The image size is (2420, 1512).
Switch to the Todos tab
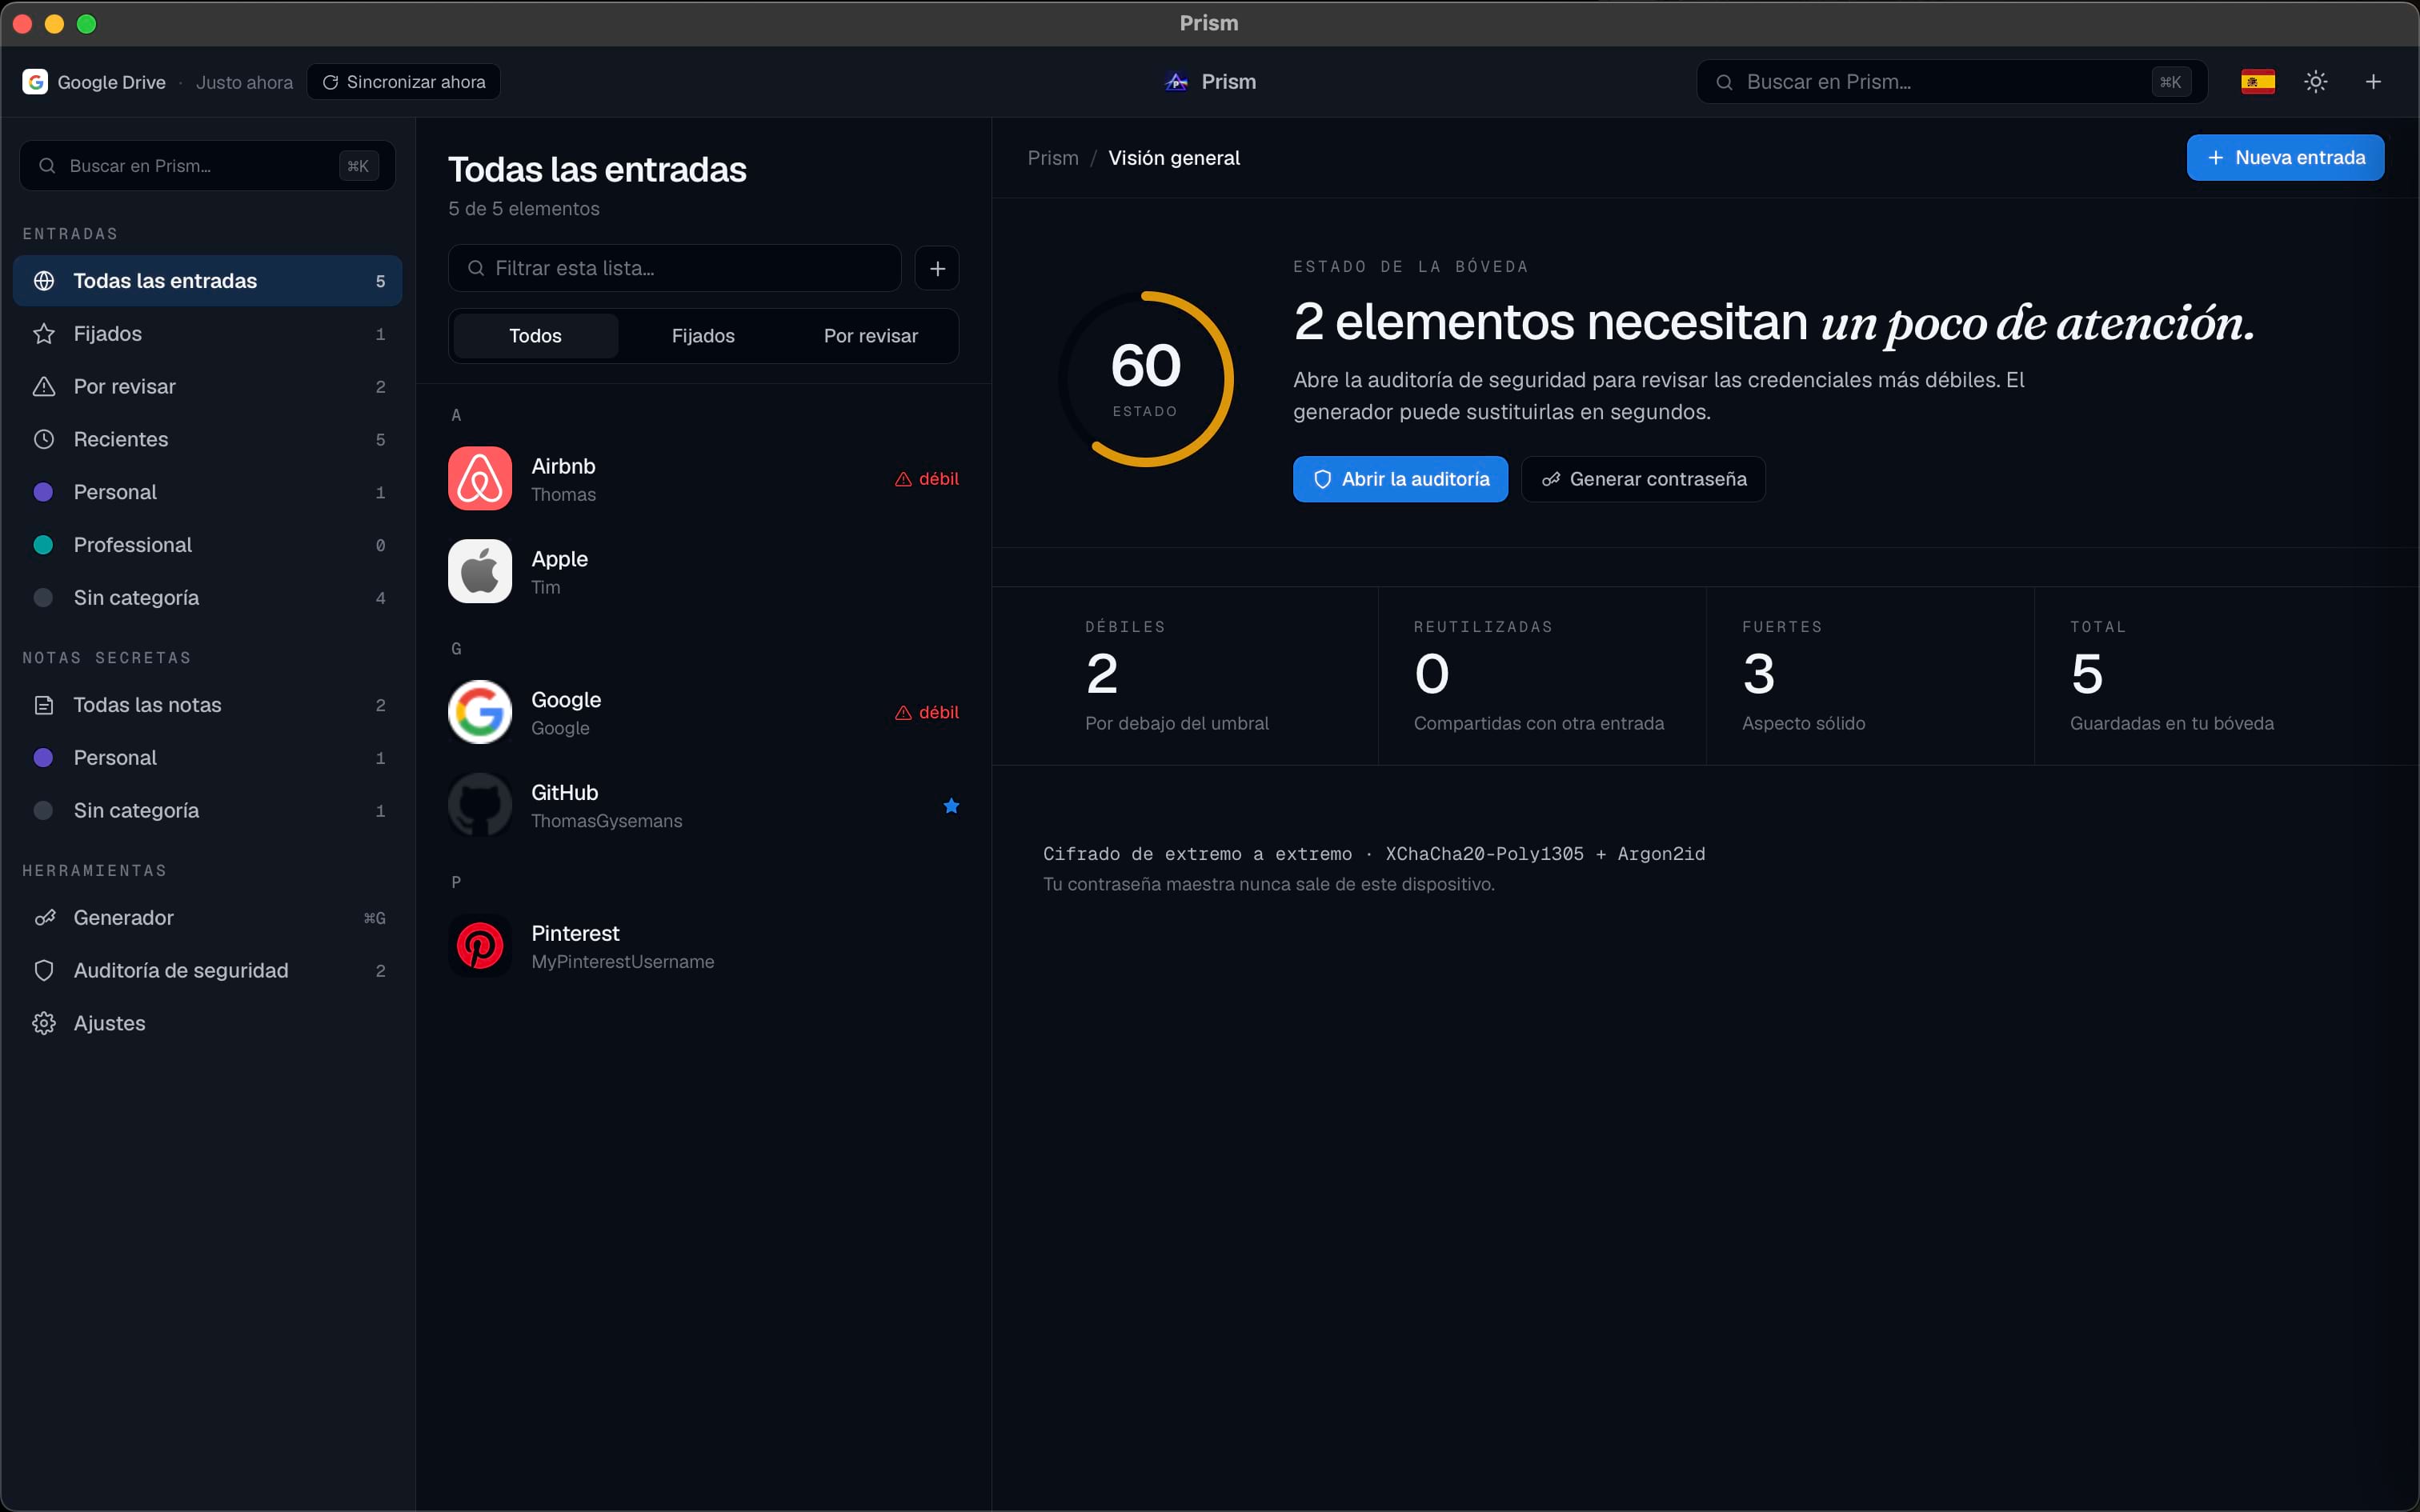(x=535, y=336)
